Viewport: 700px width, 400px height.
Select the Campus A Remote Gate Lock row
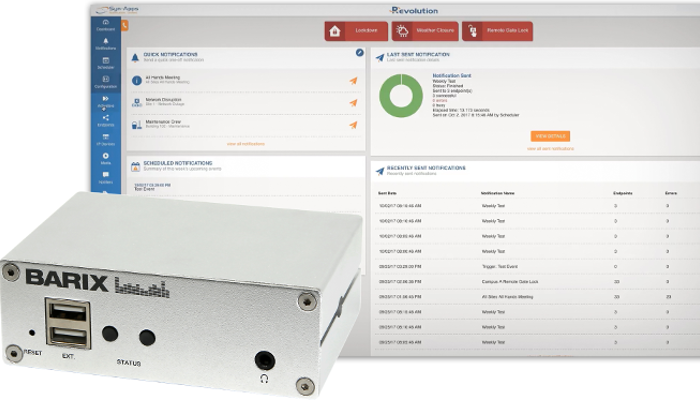click(x=536, y=282)
